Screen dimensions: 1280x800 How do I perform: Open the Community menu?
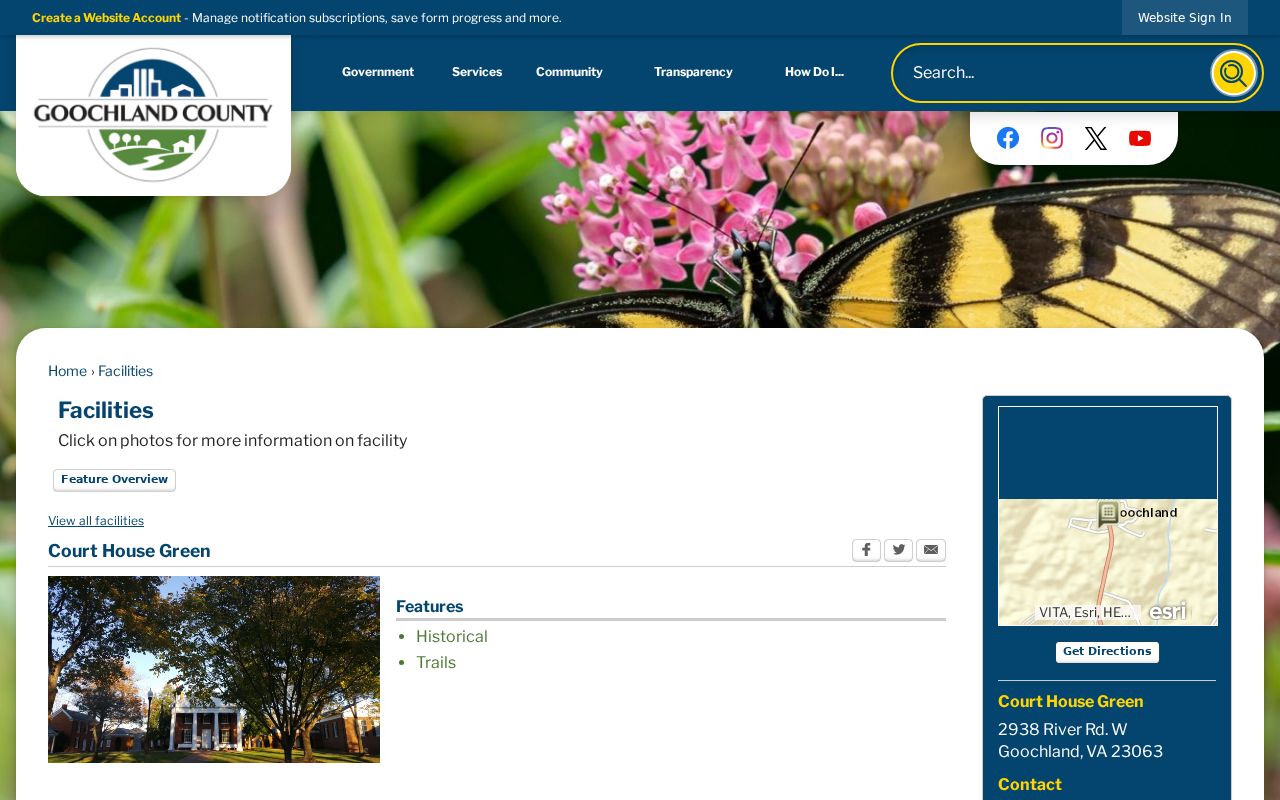[569, 72]
